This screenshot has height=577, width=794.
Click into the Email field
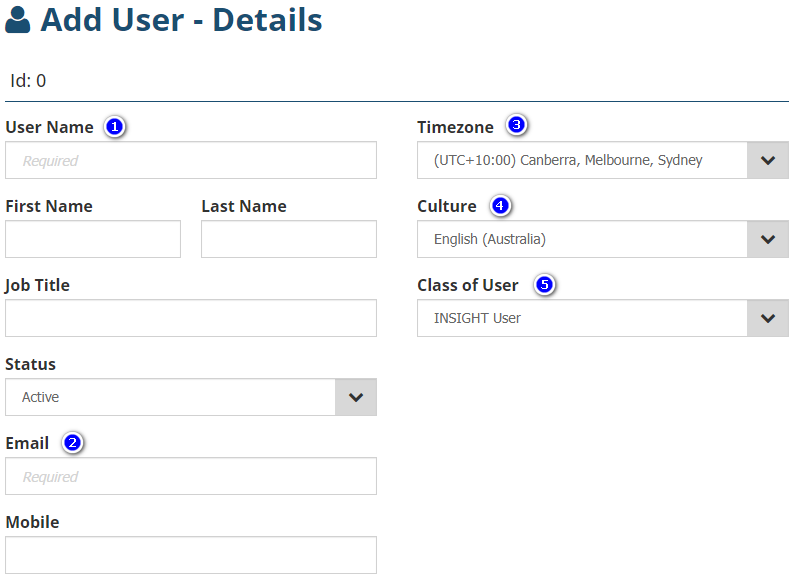click(190, 476)
